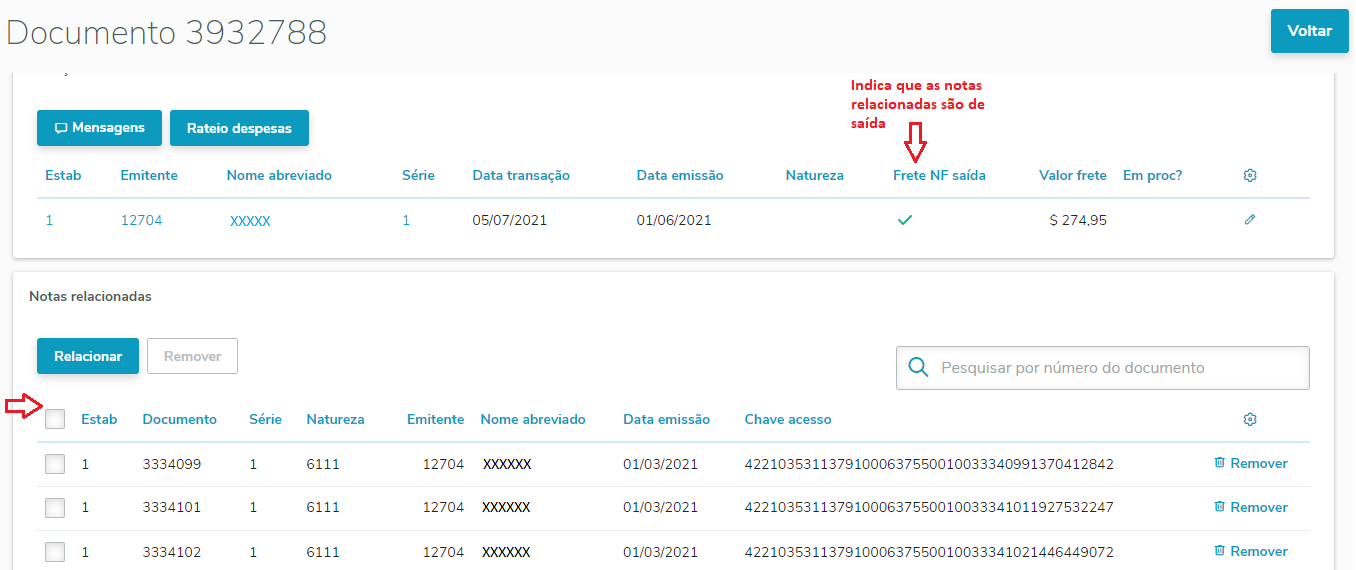Click Documento 3932788 page title
This screenshot has width=1356, height=570.
click(166, 32)
